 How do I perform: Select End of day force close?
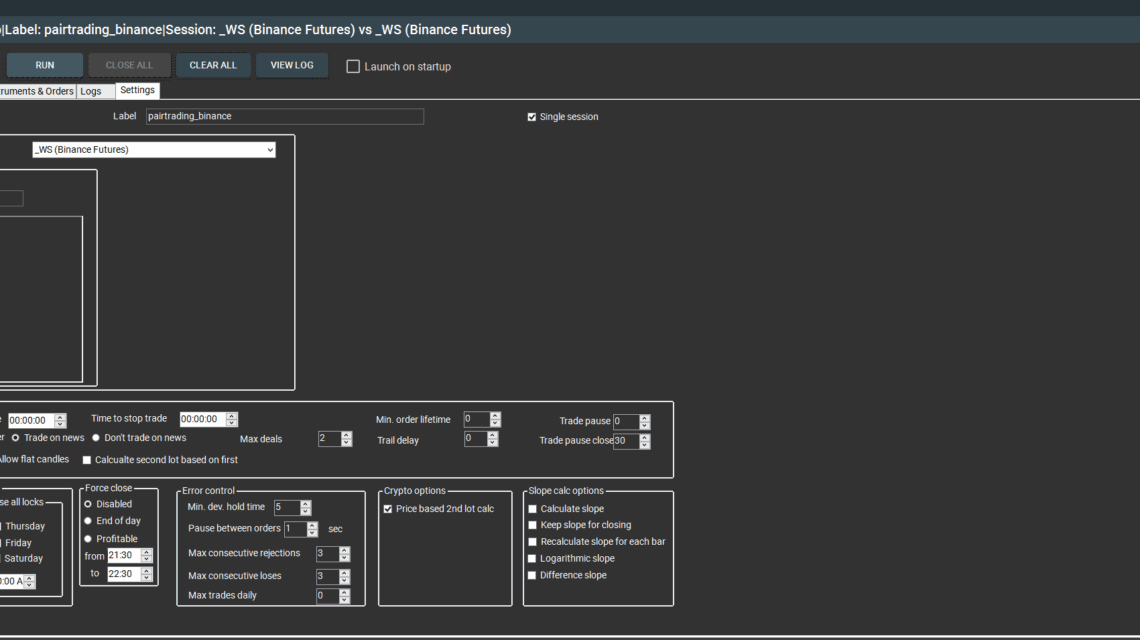pyautogui.click(x=88, y=521)
